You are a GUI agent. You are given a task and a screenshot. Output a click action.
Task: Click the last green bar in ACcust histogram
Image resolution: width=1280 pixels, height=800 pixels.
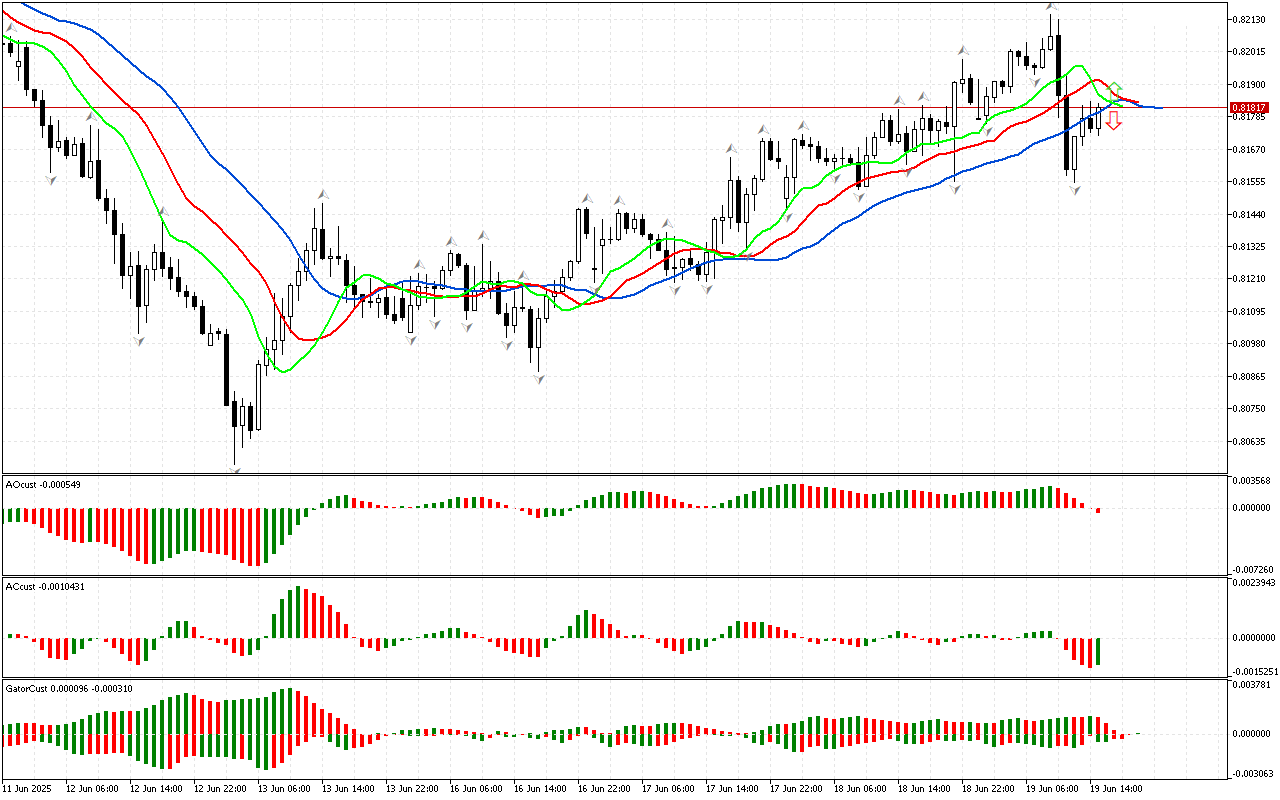click(1098, 651)
